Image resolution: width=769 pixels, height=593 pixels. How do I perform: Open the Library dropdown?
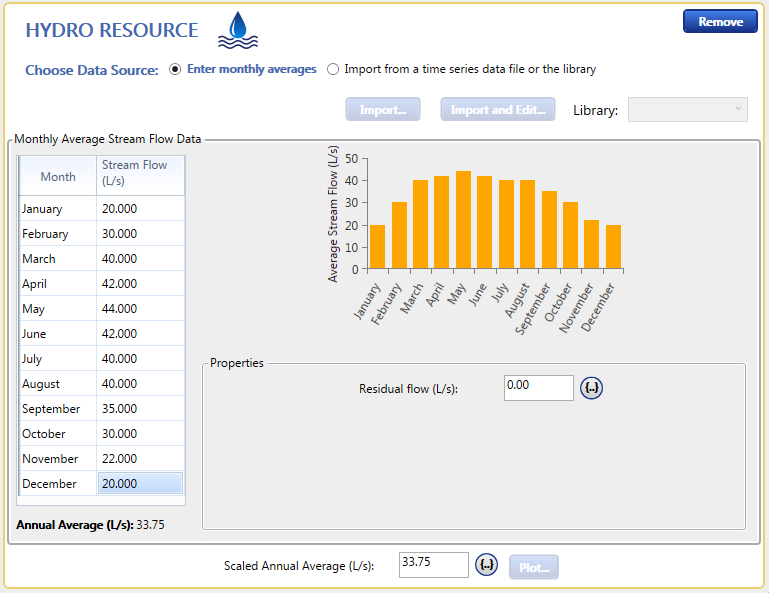(687, 109)
